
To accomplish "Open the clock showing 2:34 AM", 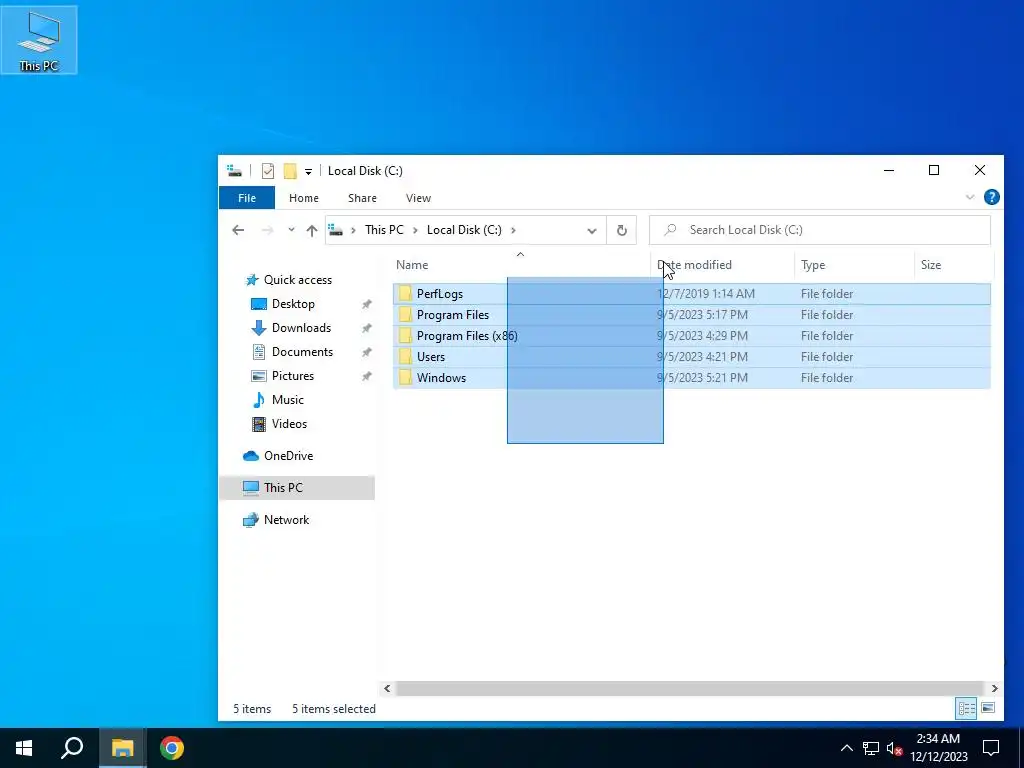I will point(938,748).
